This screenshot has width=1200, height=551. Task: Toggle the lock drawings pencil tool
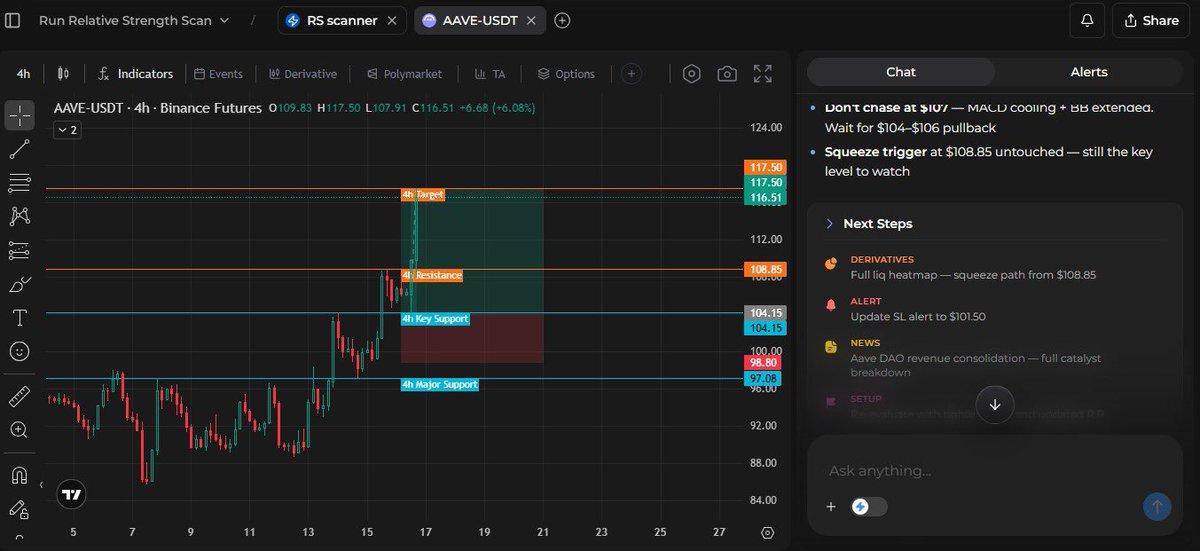point(19,508)
